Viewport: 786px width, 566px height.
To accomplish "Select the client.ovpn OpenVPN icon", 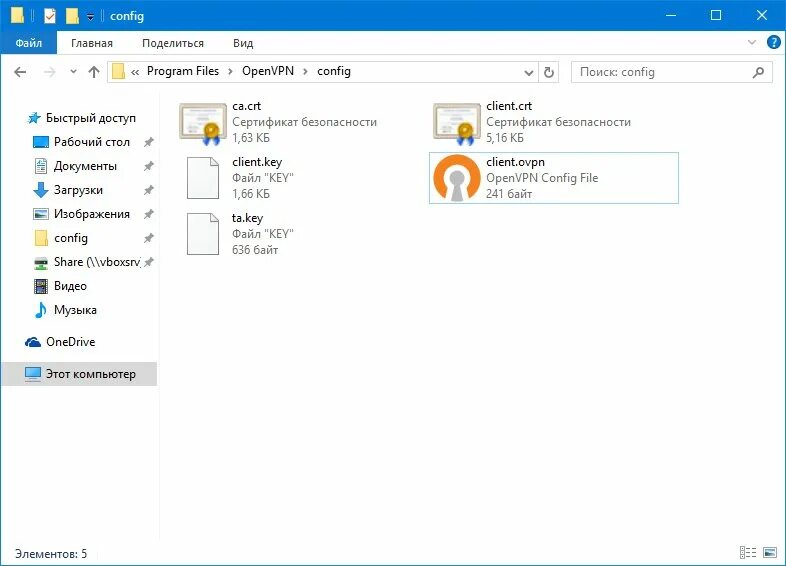I will point(457,178).
